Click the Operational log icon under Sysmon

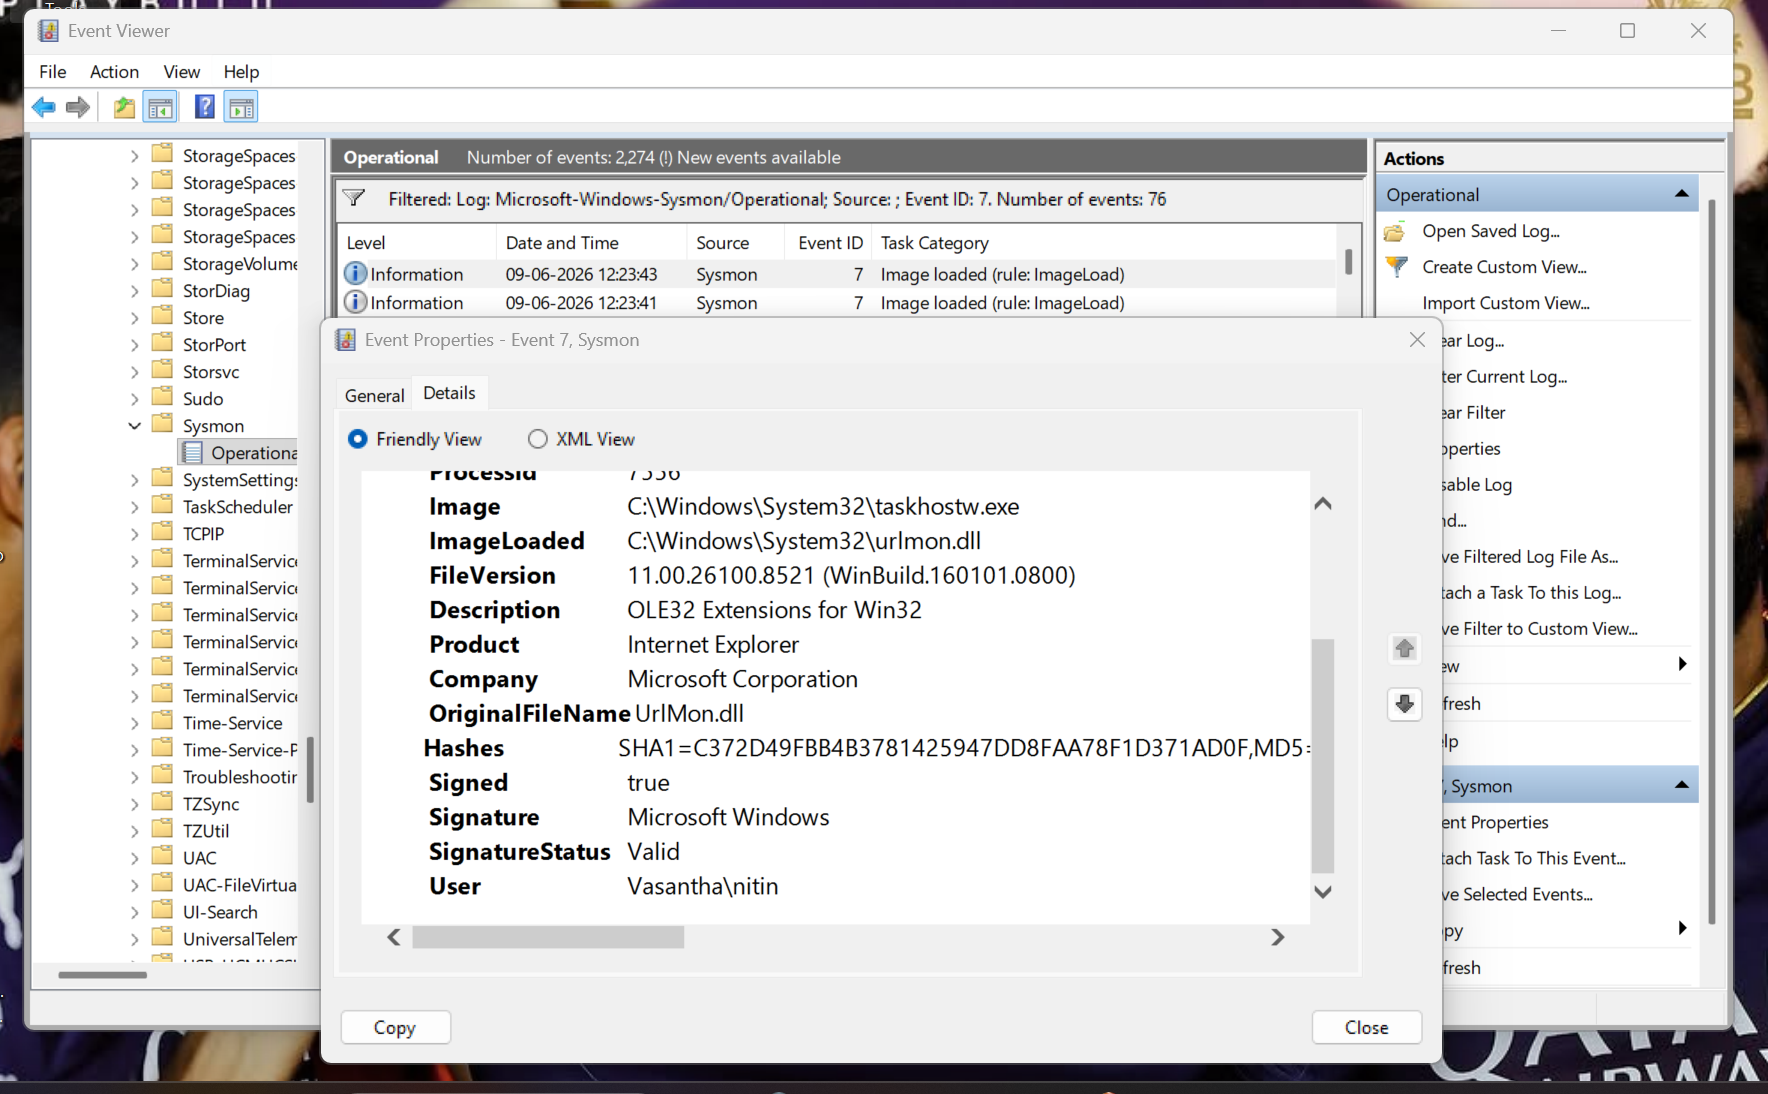193,453
